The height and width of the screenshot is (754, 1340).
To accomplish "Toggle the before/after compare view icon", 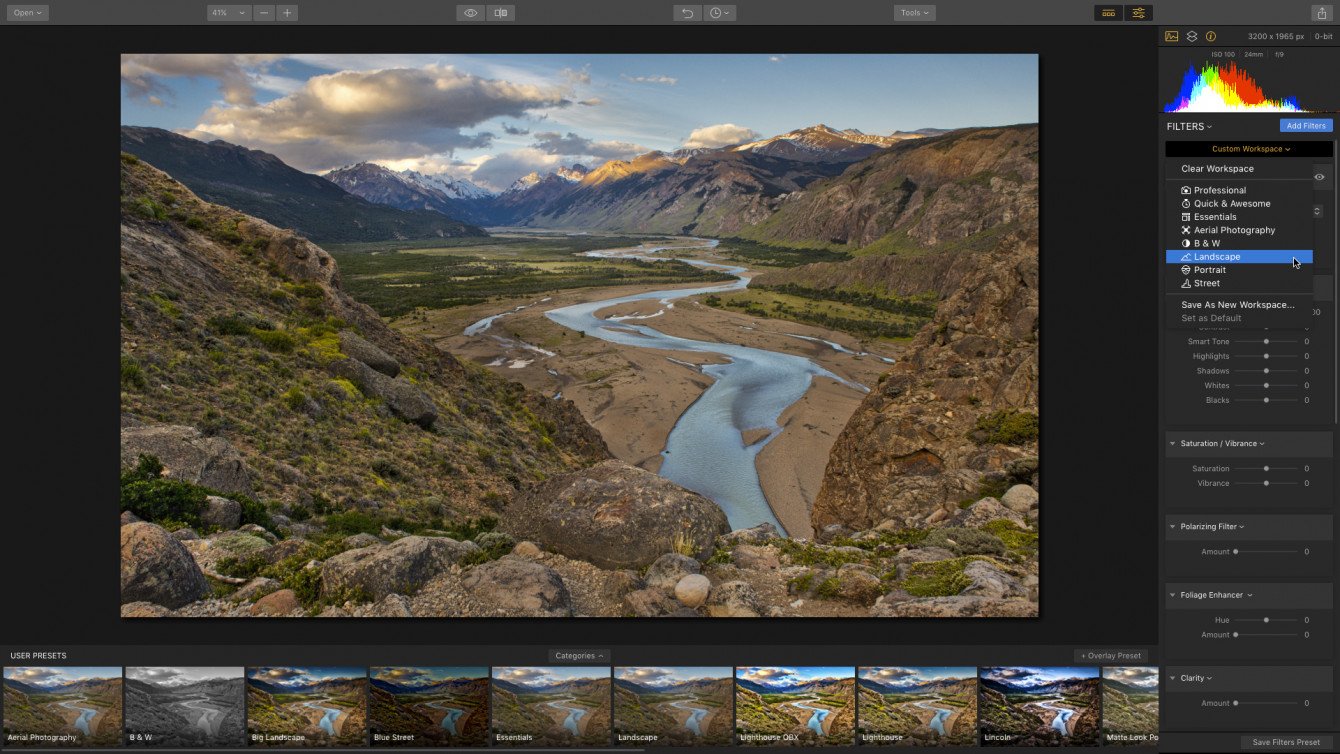I will 501,13.
